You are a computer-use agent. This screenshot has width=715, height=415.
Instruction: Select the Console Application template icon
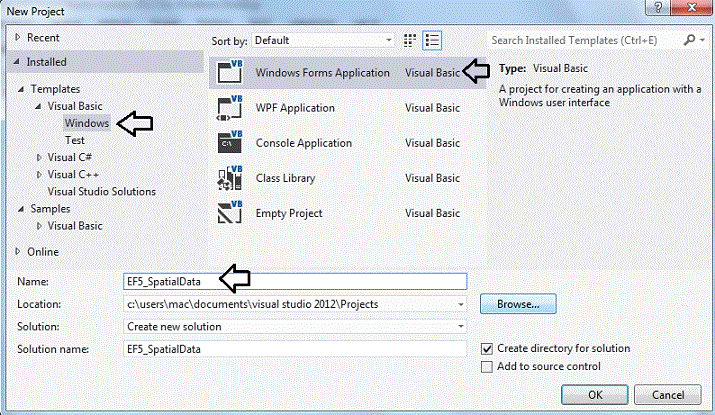coord(230,142)
